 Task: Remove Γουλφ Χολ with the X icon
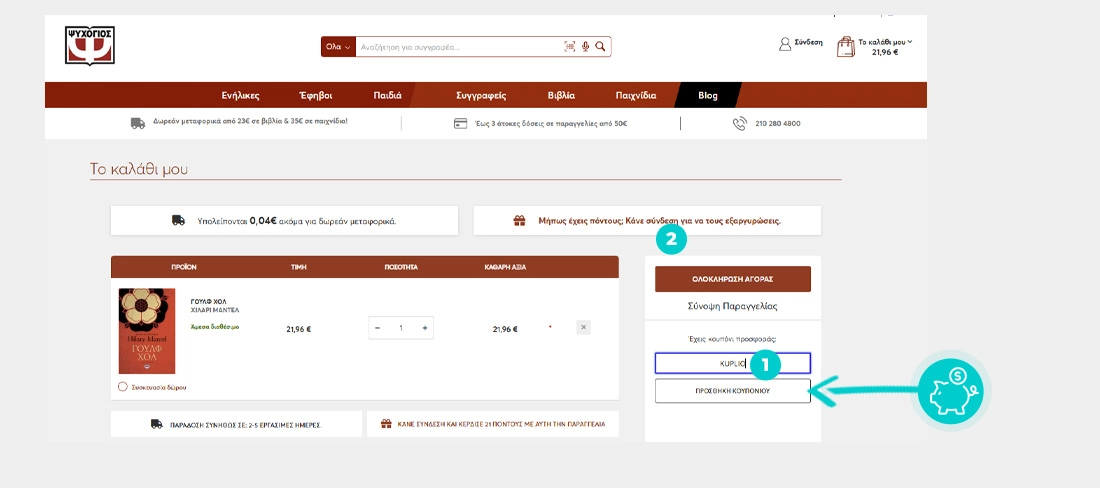click(584, 327)
